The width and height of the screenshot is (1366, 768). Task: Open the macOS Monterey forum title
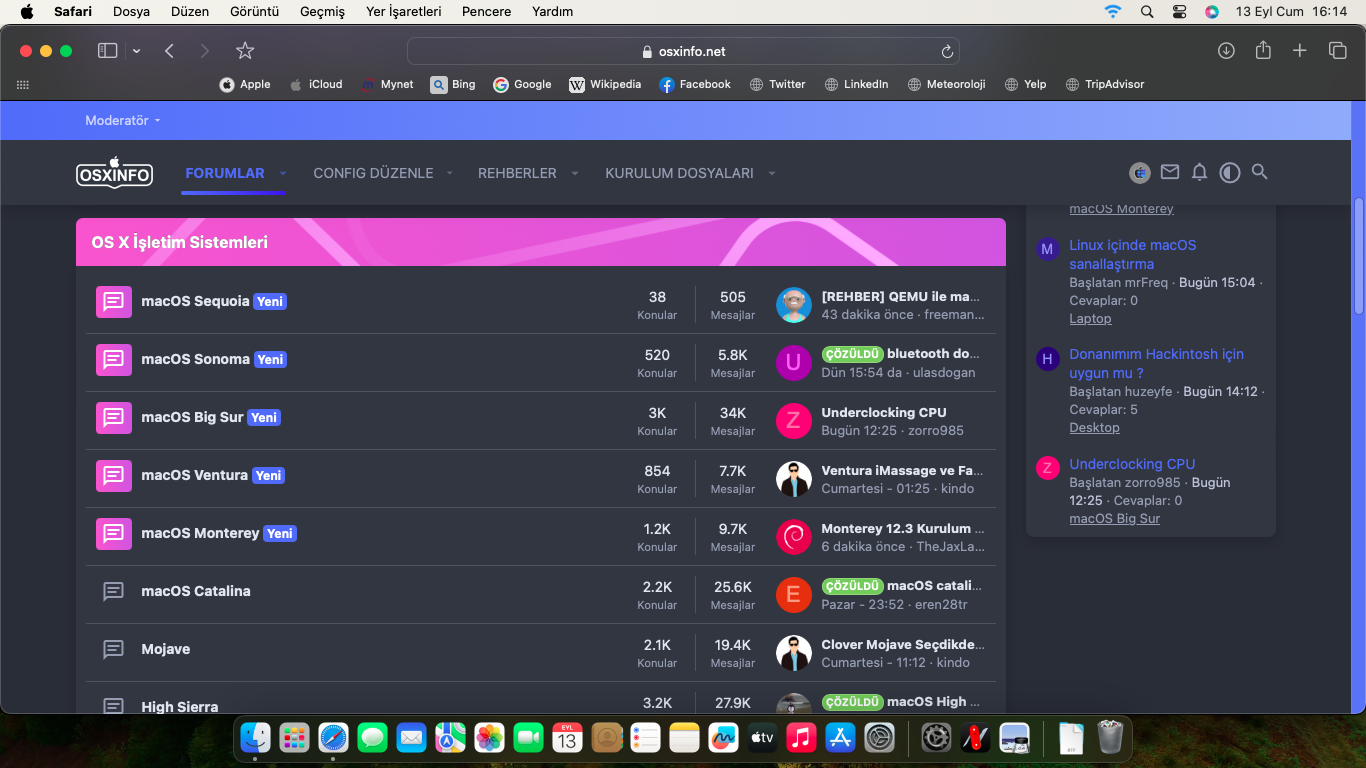(200, 533)
